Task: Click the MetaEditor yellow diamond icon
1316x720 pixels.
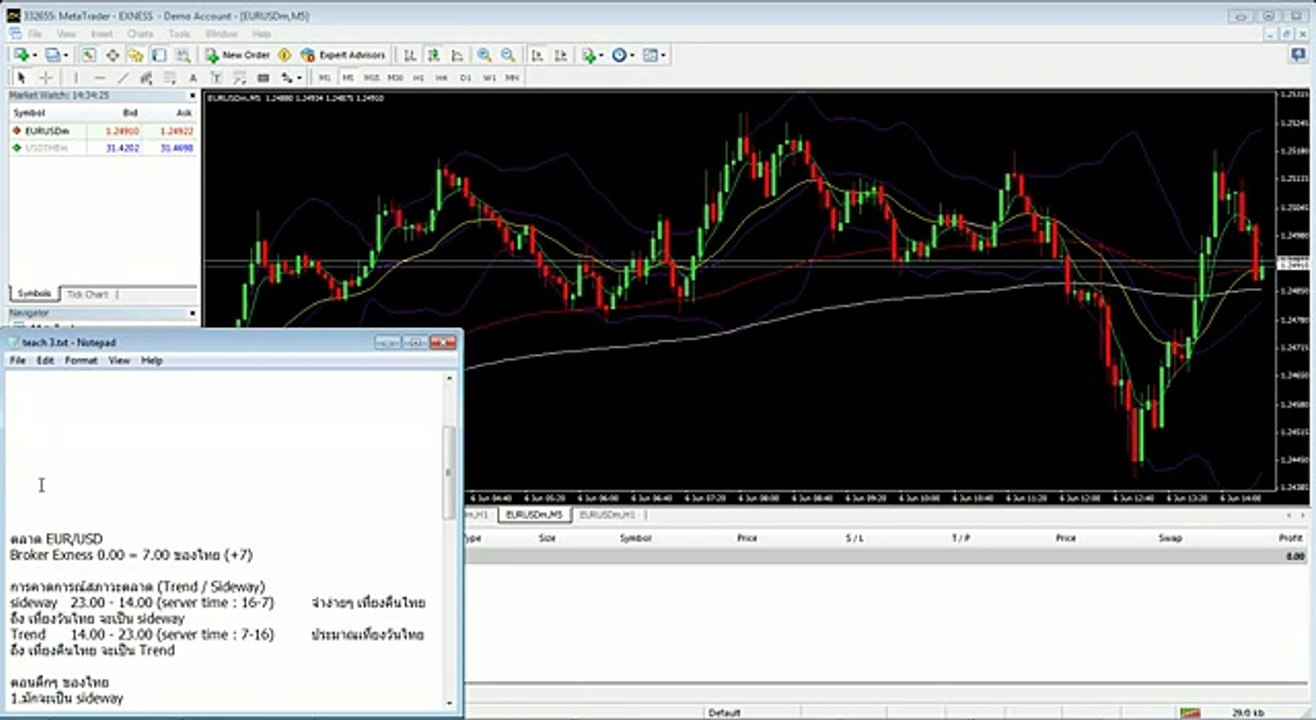Action: [x=285, y=55]
